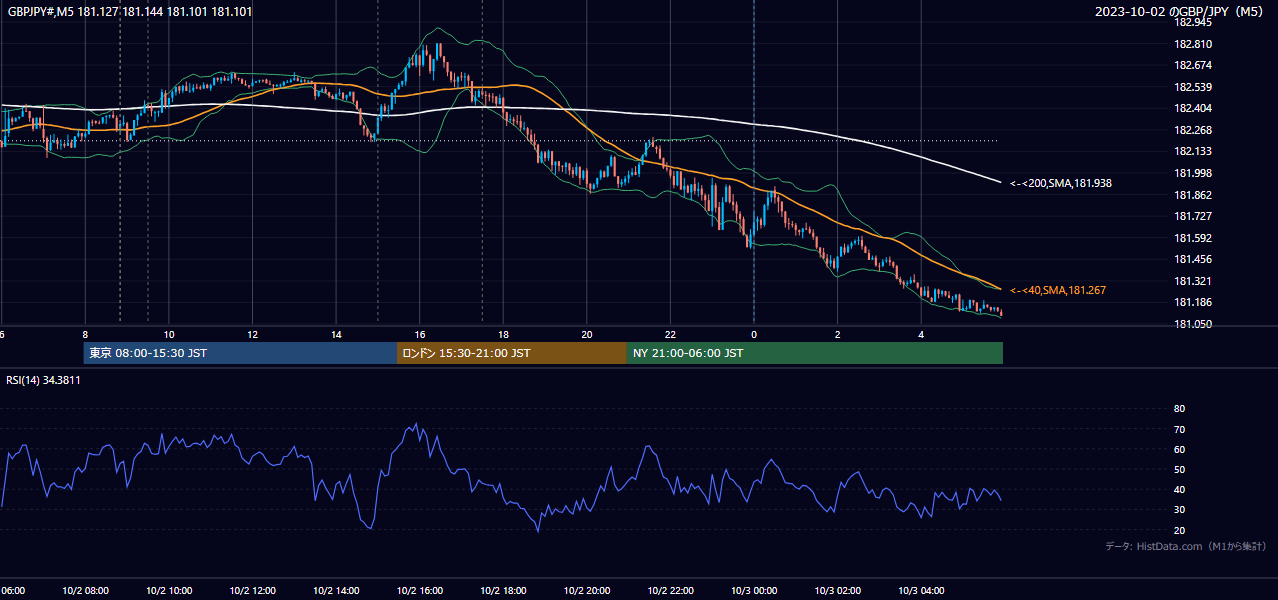Click the hour 10 tick under the price chart
The width and height of the screenshot is (1278, 600).
tap(169, 334)
